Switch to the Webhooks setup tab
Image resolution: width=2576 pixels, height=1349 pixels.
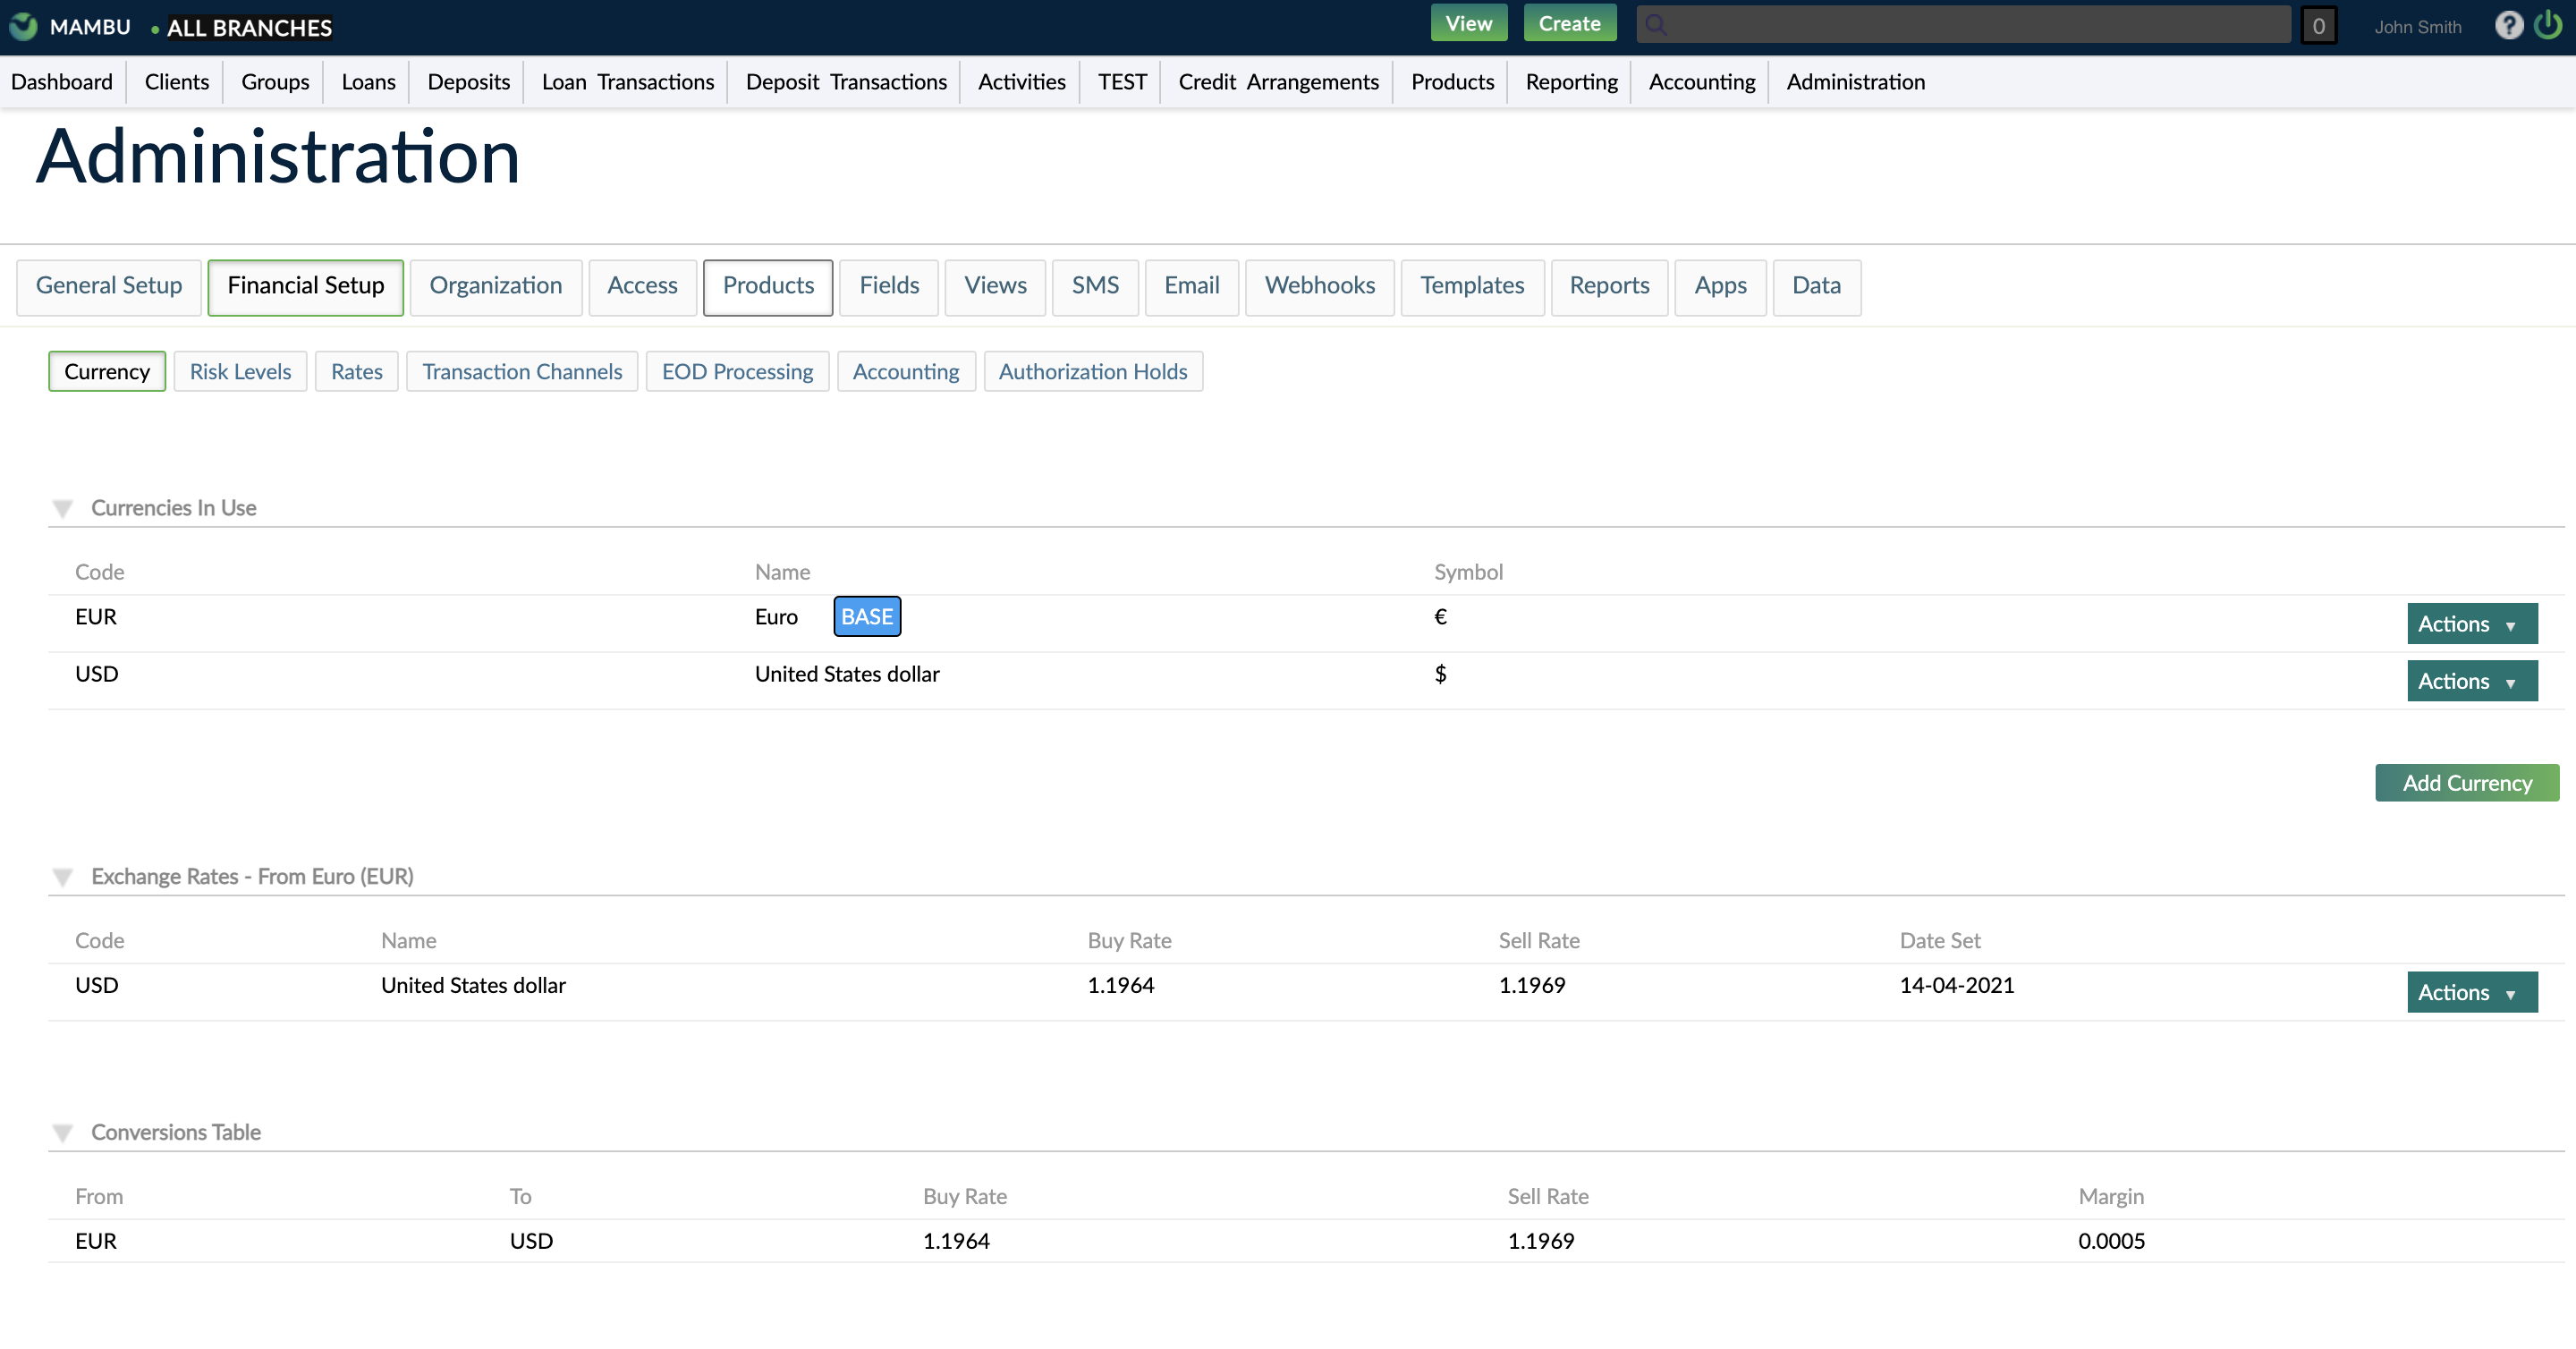point(1319,286)
